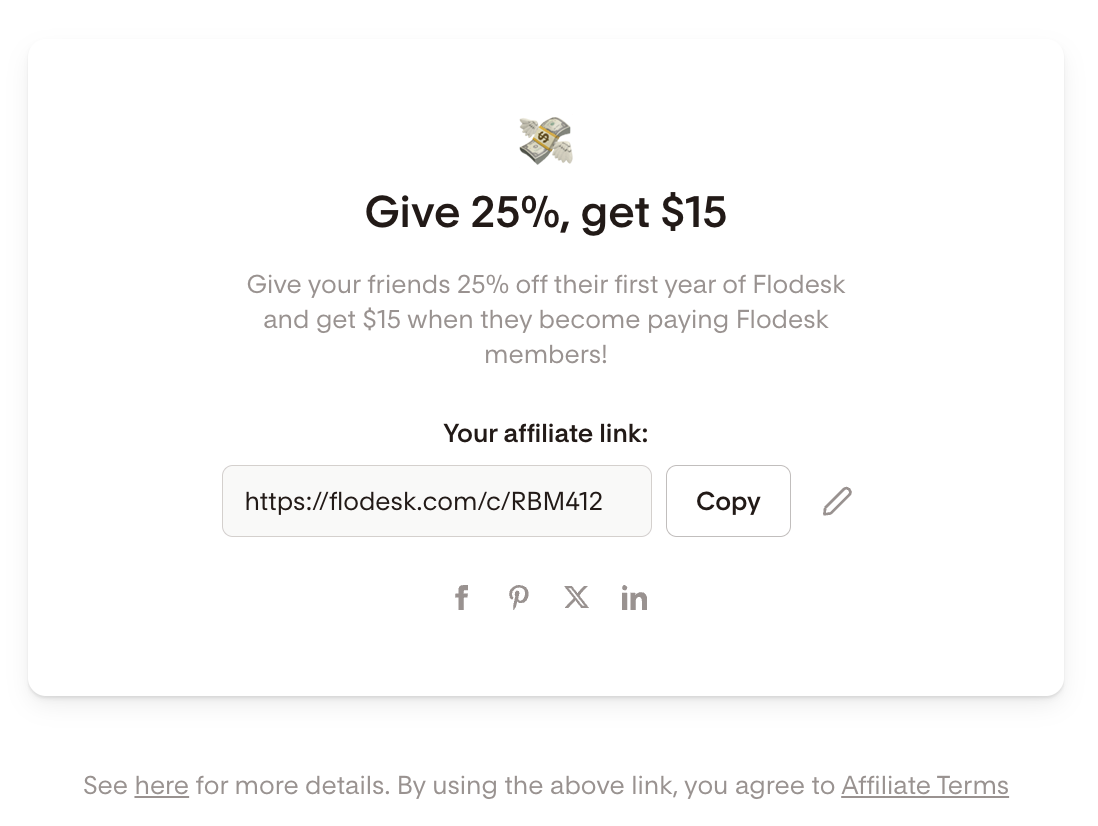The height and width of the screenshot is (826, 1098).
Task: Share affiliate link on LinkedIn
Action: [634, 598]
